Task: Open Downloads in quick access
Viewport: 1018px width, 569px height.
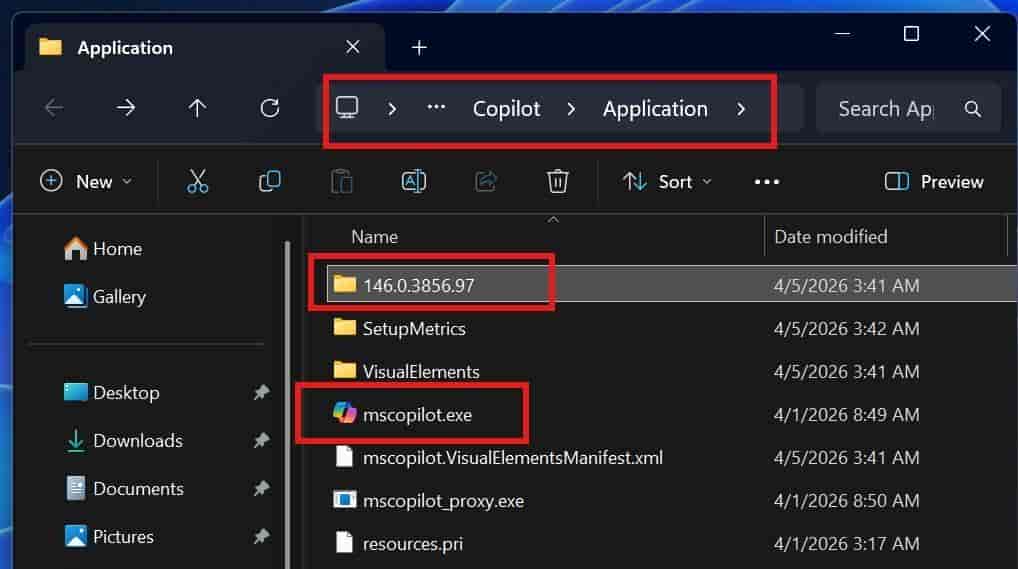Action: tap(125, 441)
